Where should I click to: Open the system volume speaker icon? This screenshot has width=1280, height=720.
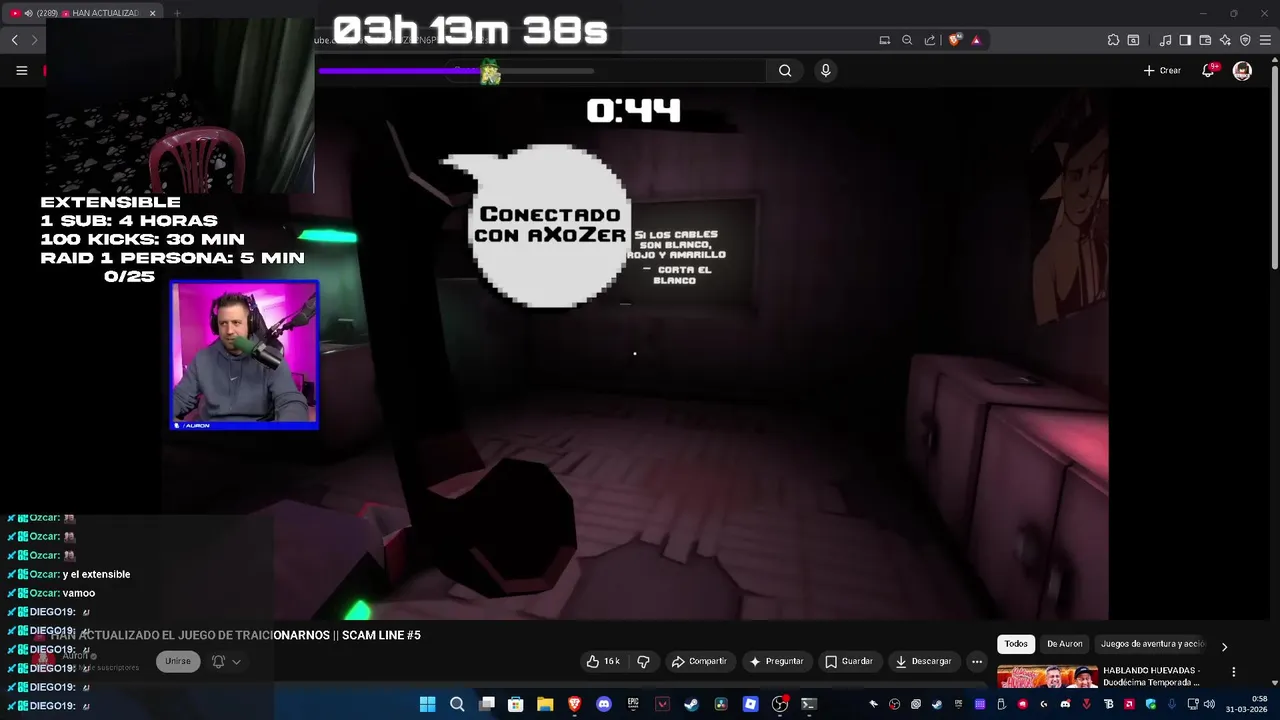pos(1209,704)
